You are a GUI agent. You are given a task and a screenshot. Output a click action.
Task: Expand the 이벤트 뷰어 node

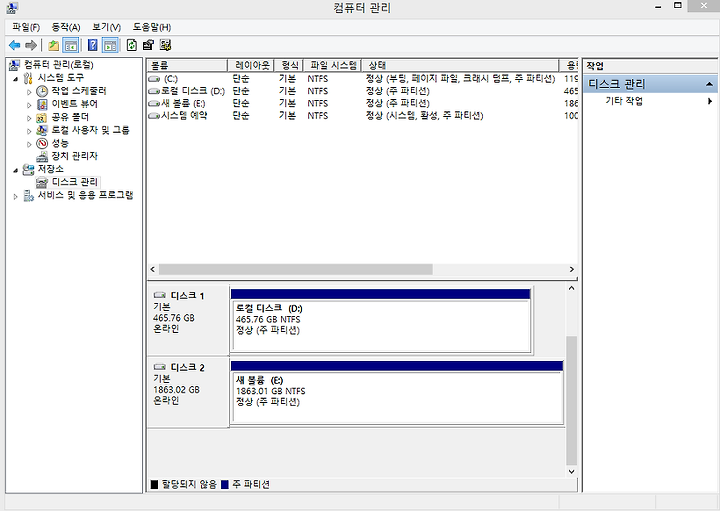pos(29,105)
